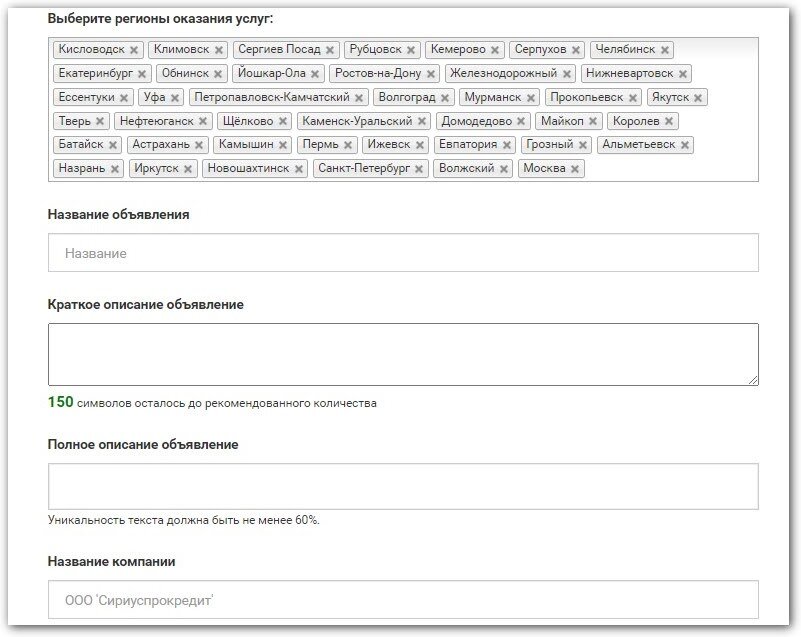Click the Название объявления input field
Viewport: 801px width, 637px height.
tap(403, 253)
